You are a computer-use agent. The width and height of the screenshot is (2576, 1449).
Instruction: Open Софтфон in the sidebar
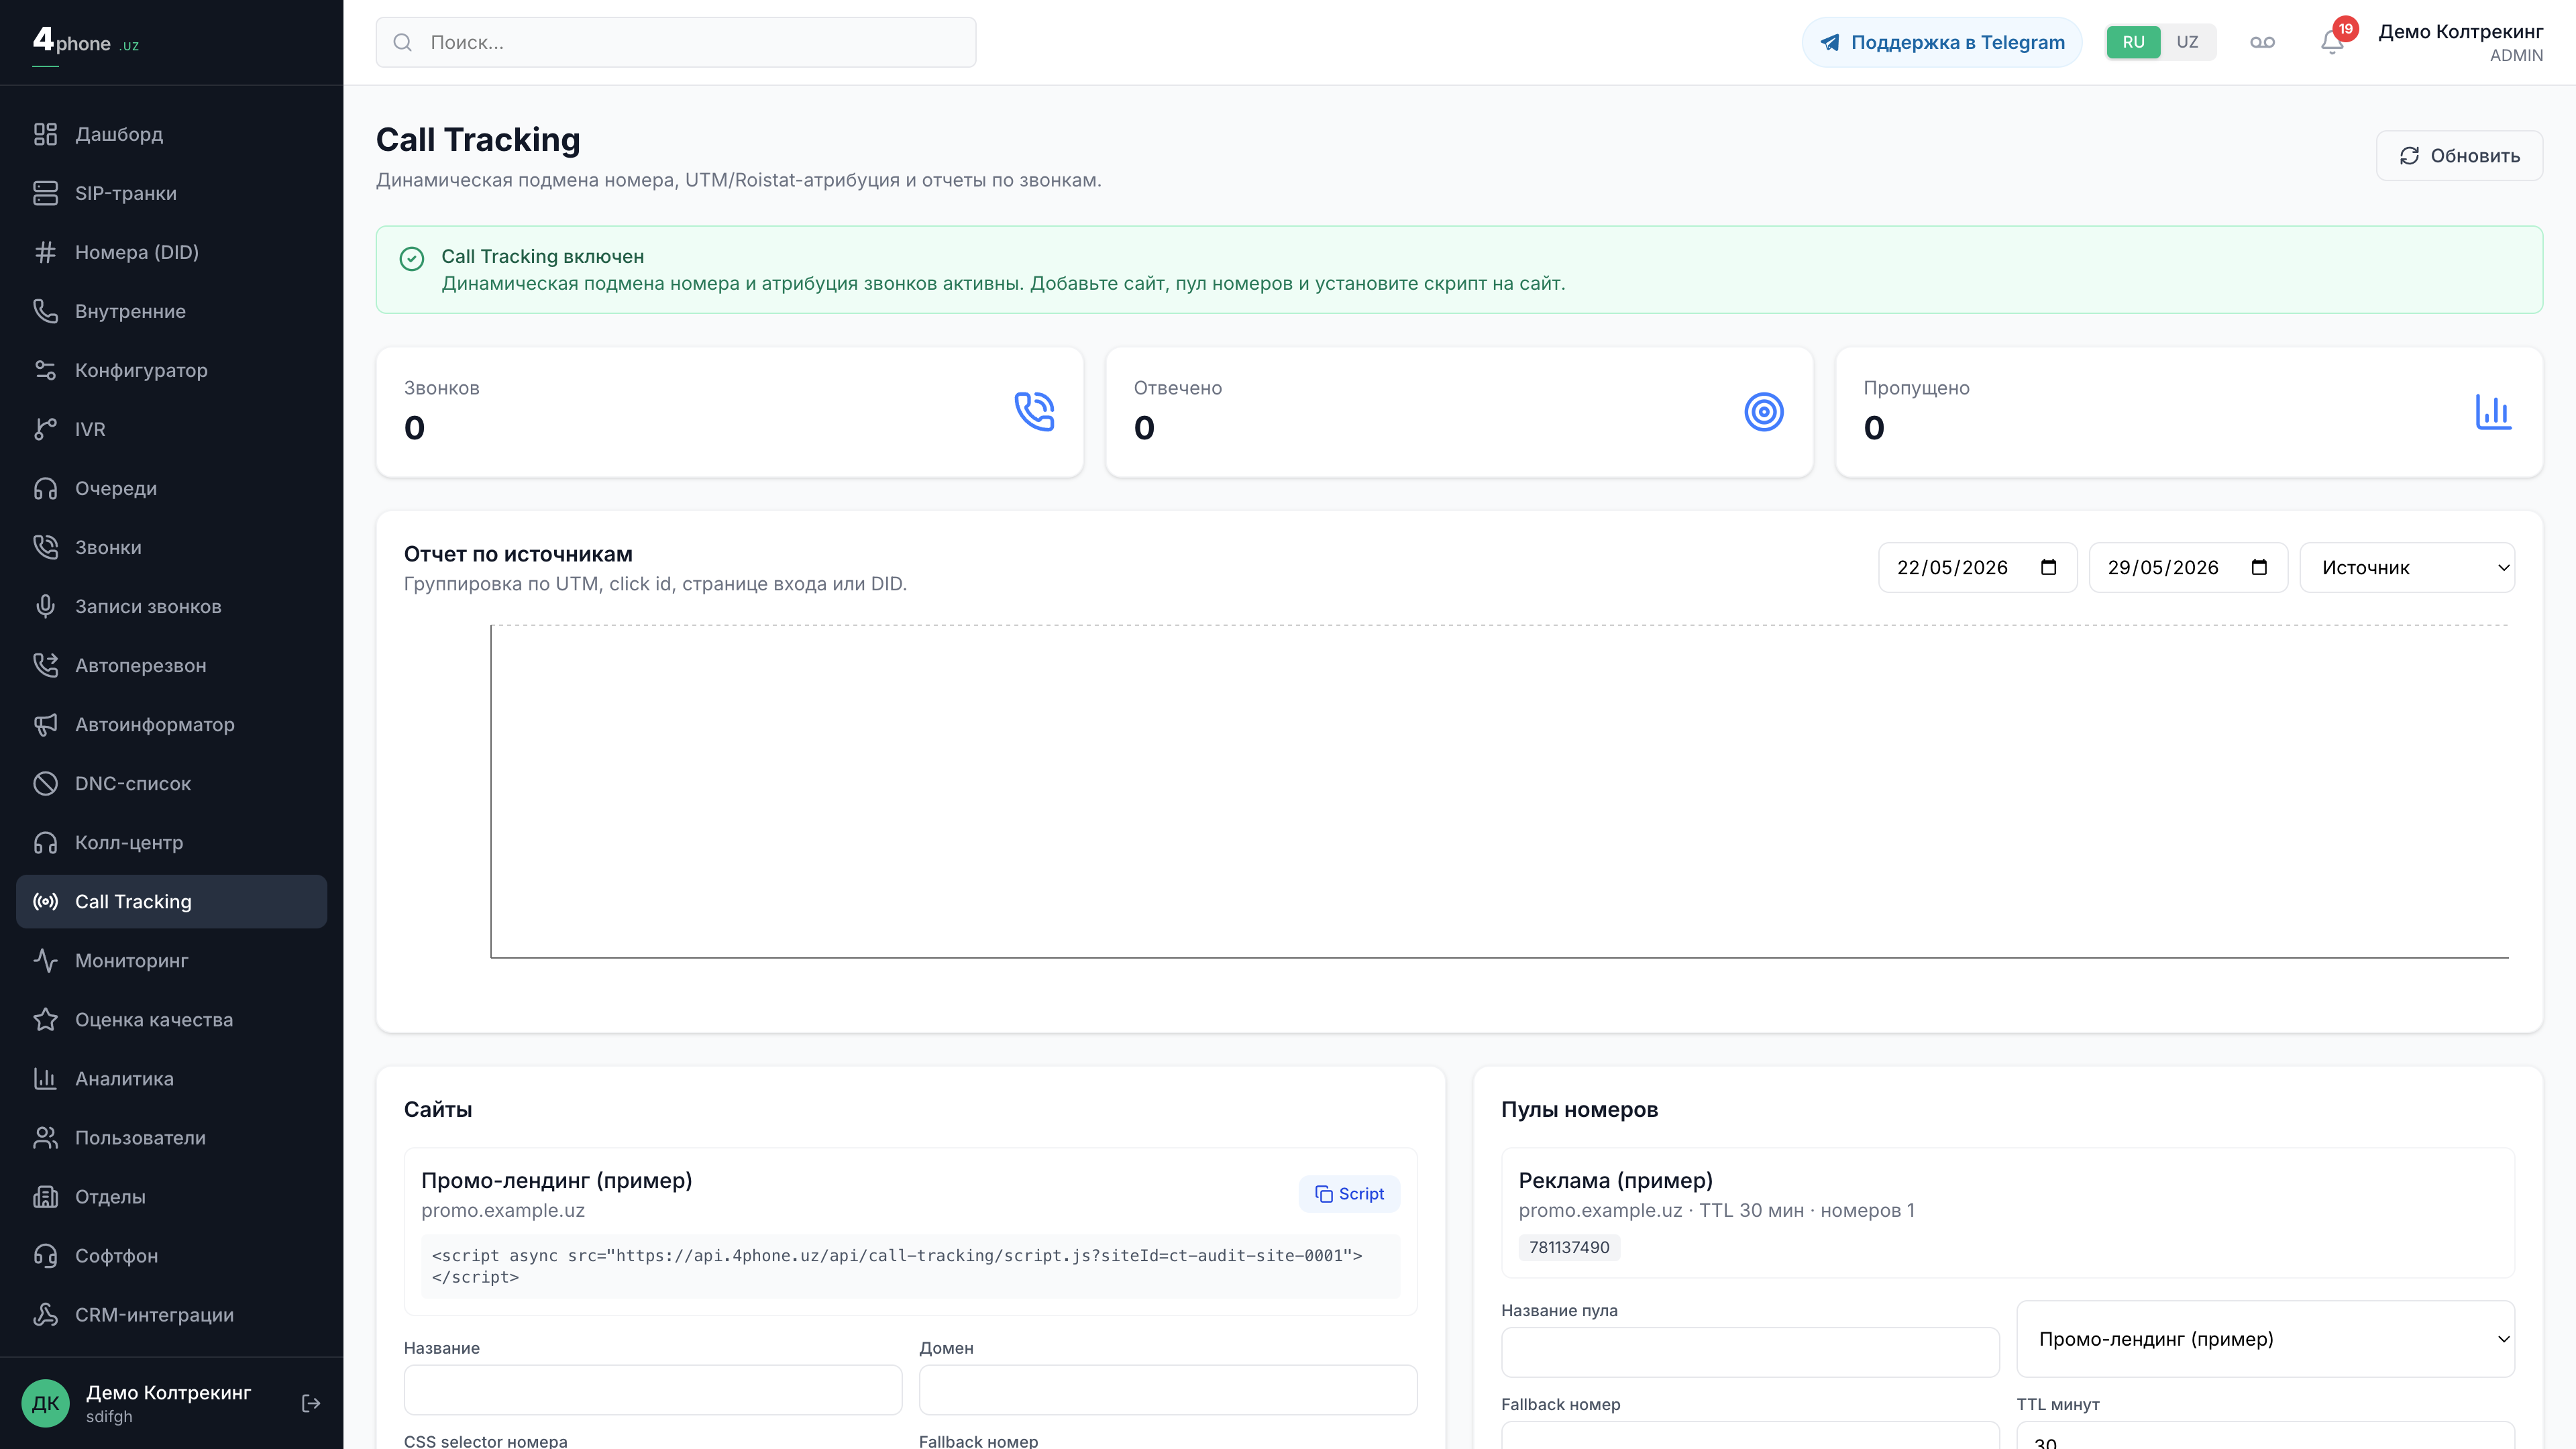coord(171,1255)
